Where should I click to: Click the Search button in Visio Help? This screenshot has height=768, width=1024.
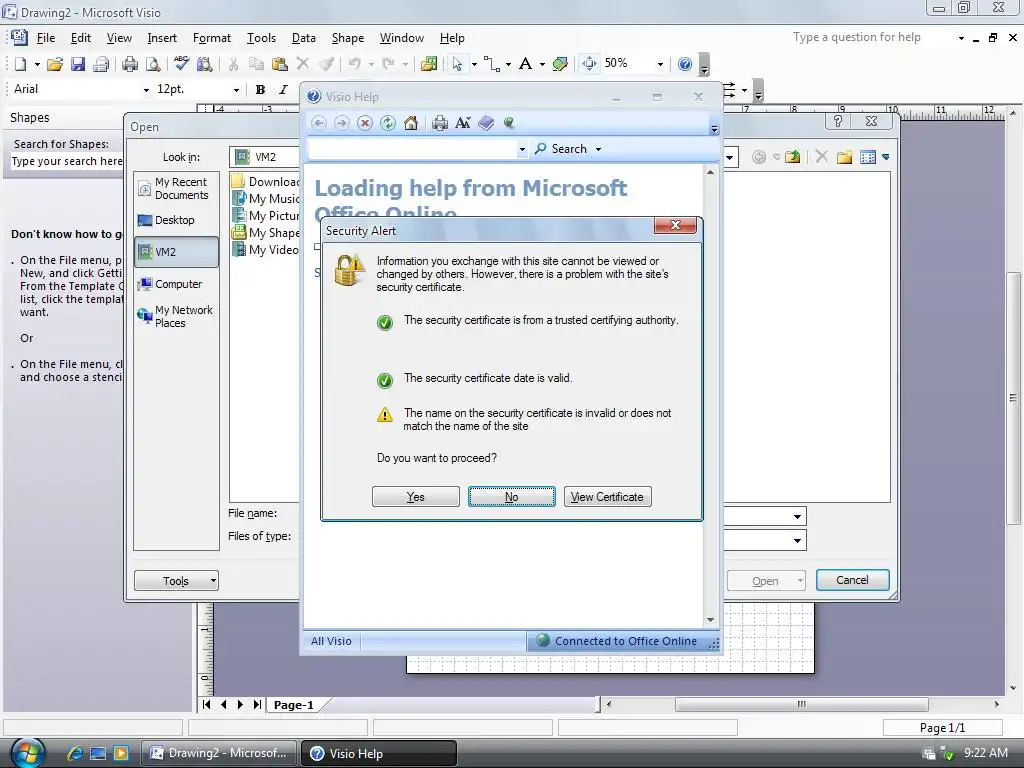click(561, 149)
